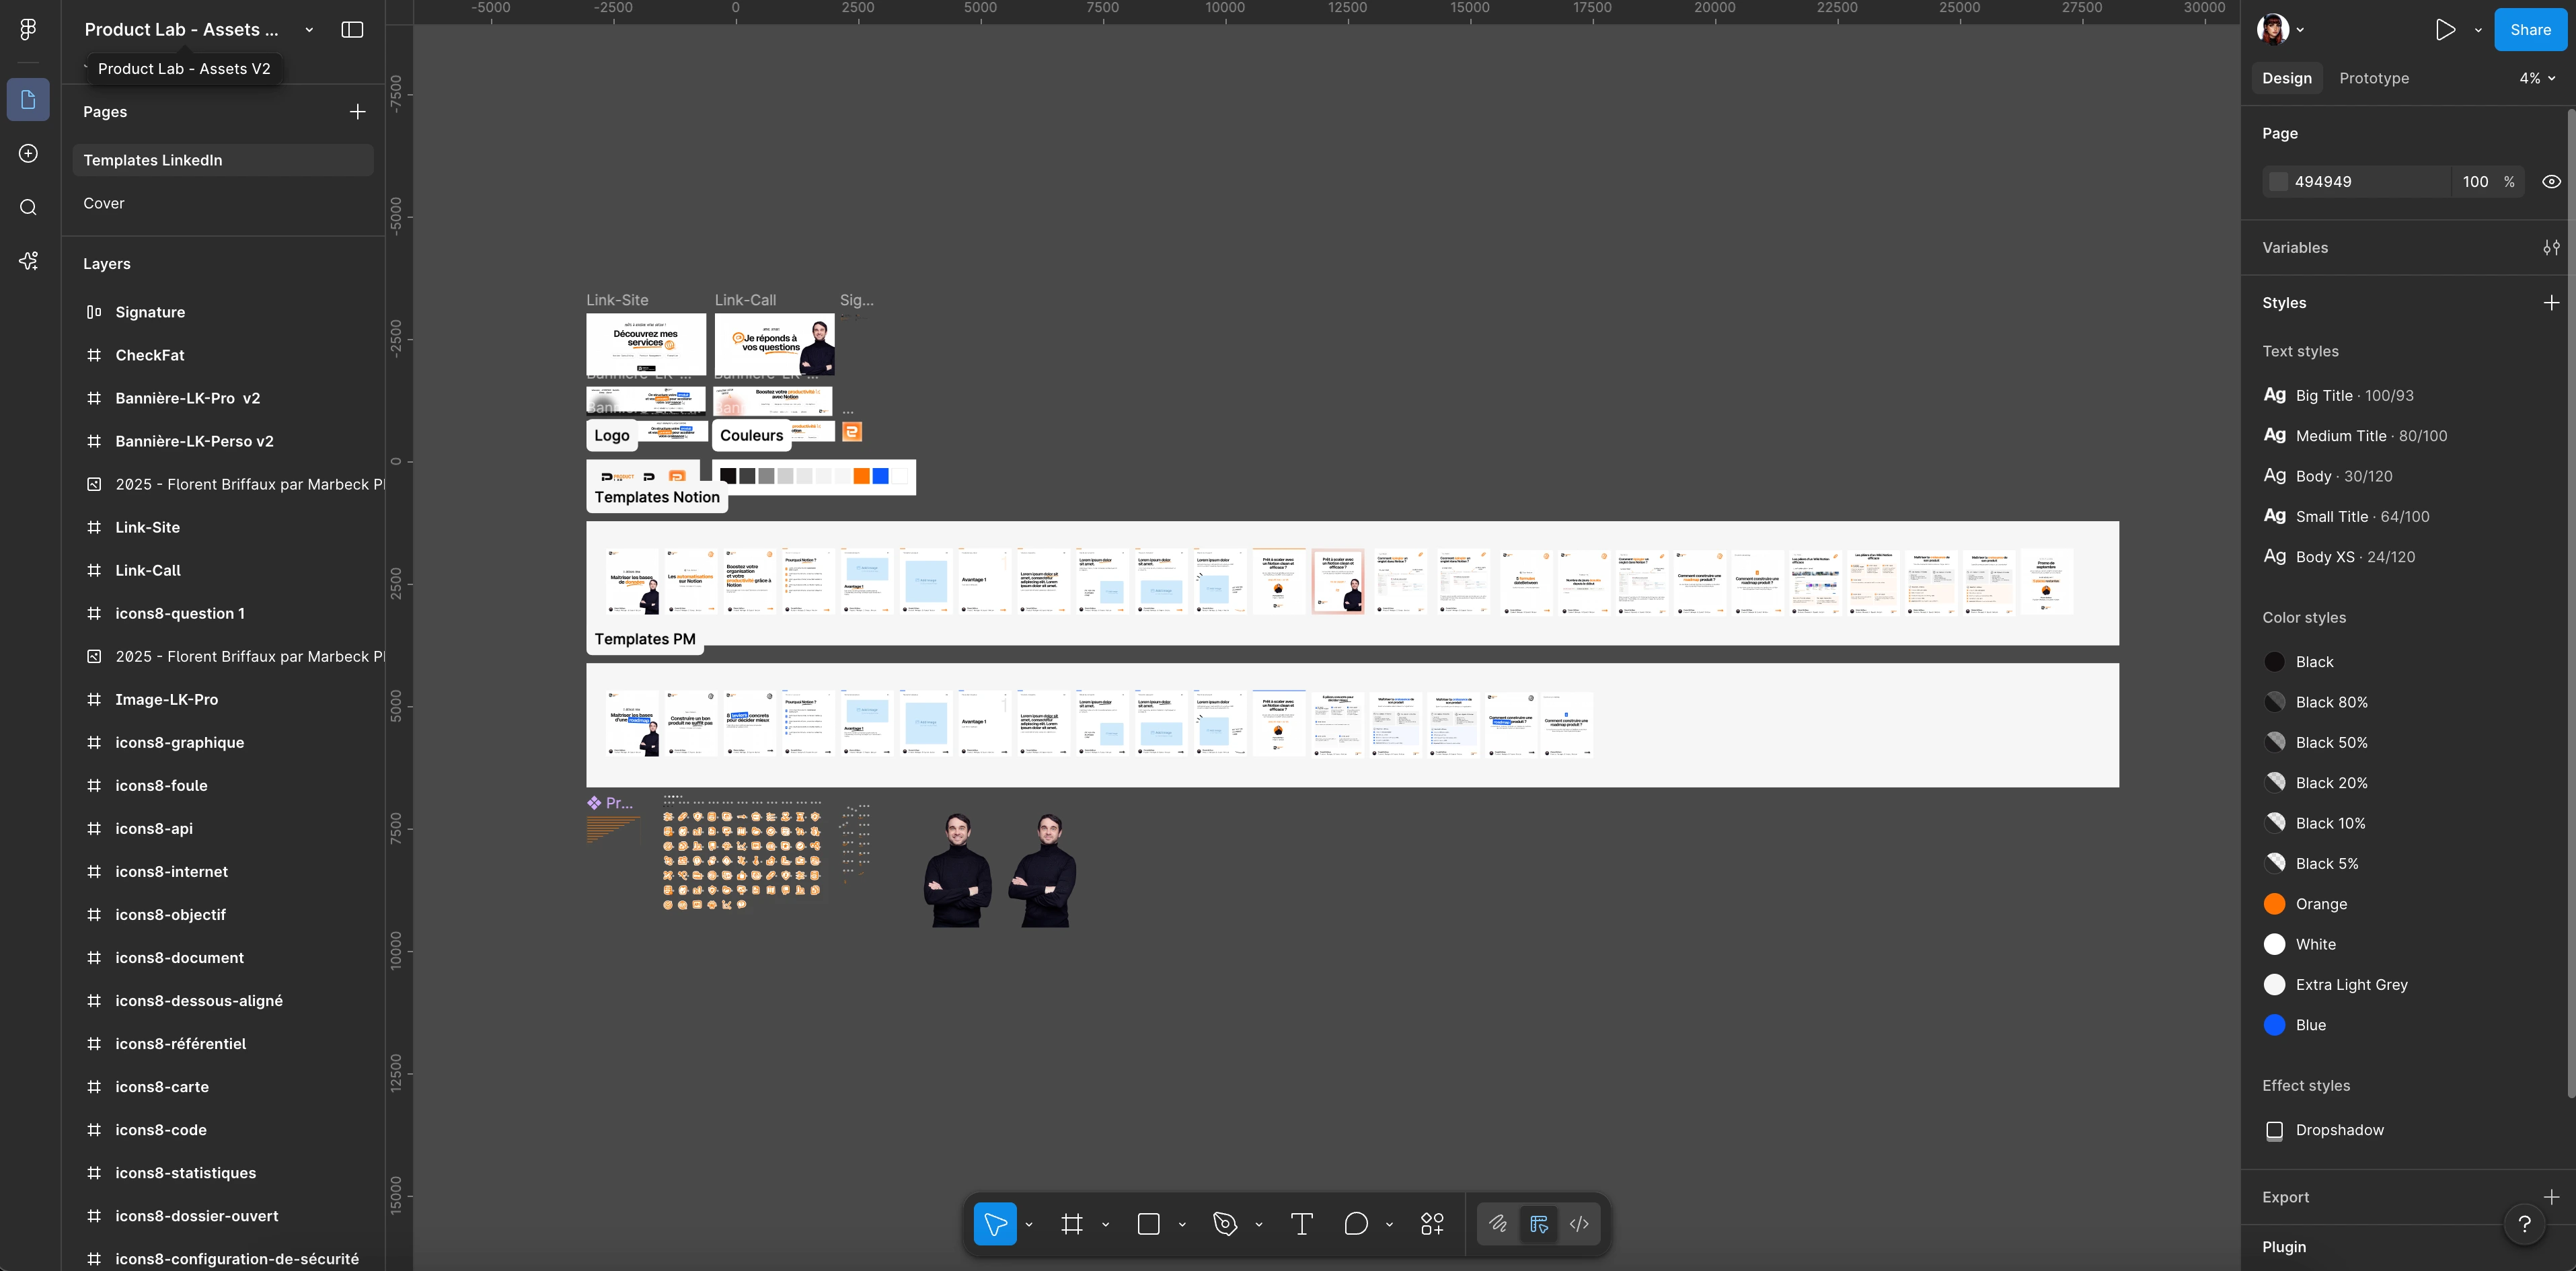Open variables settings icon
The image size is (2576, 1271).
pos(2551,248)
